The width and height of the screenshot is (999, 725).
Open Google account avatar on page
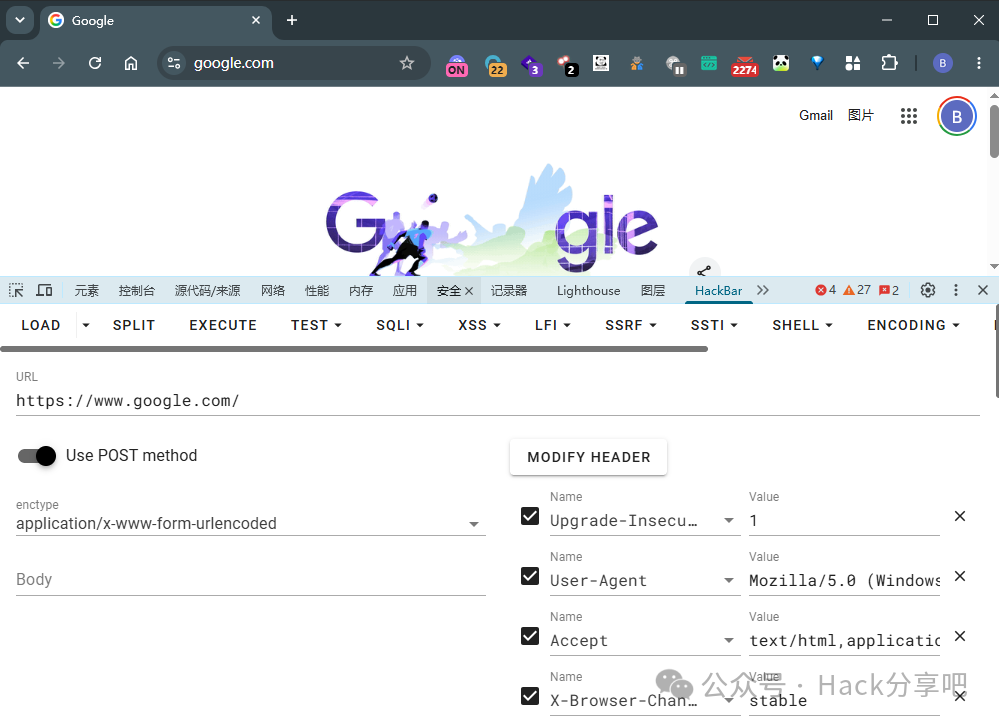click(x=956, y=117)
